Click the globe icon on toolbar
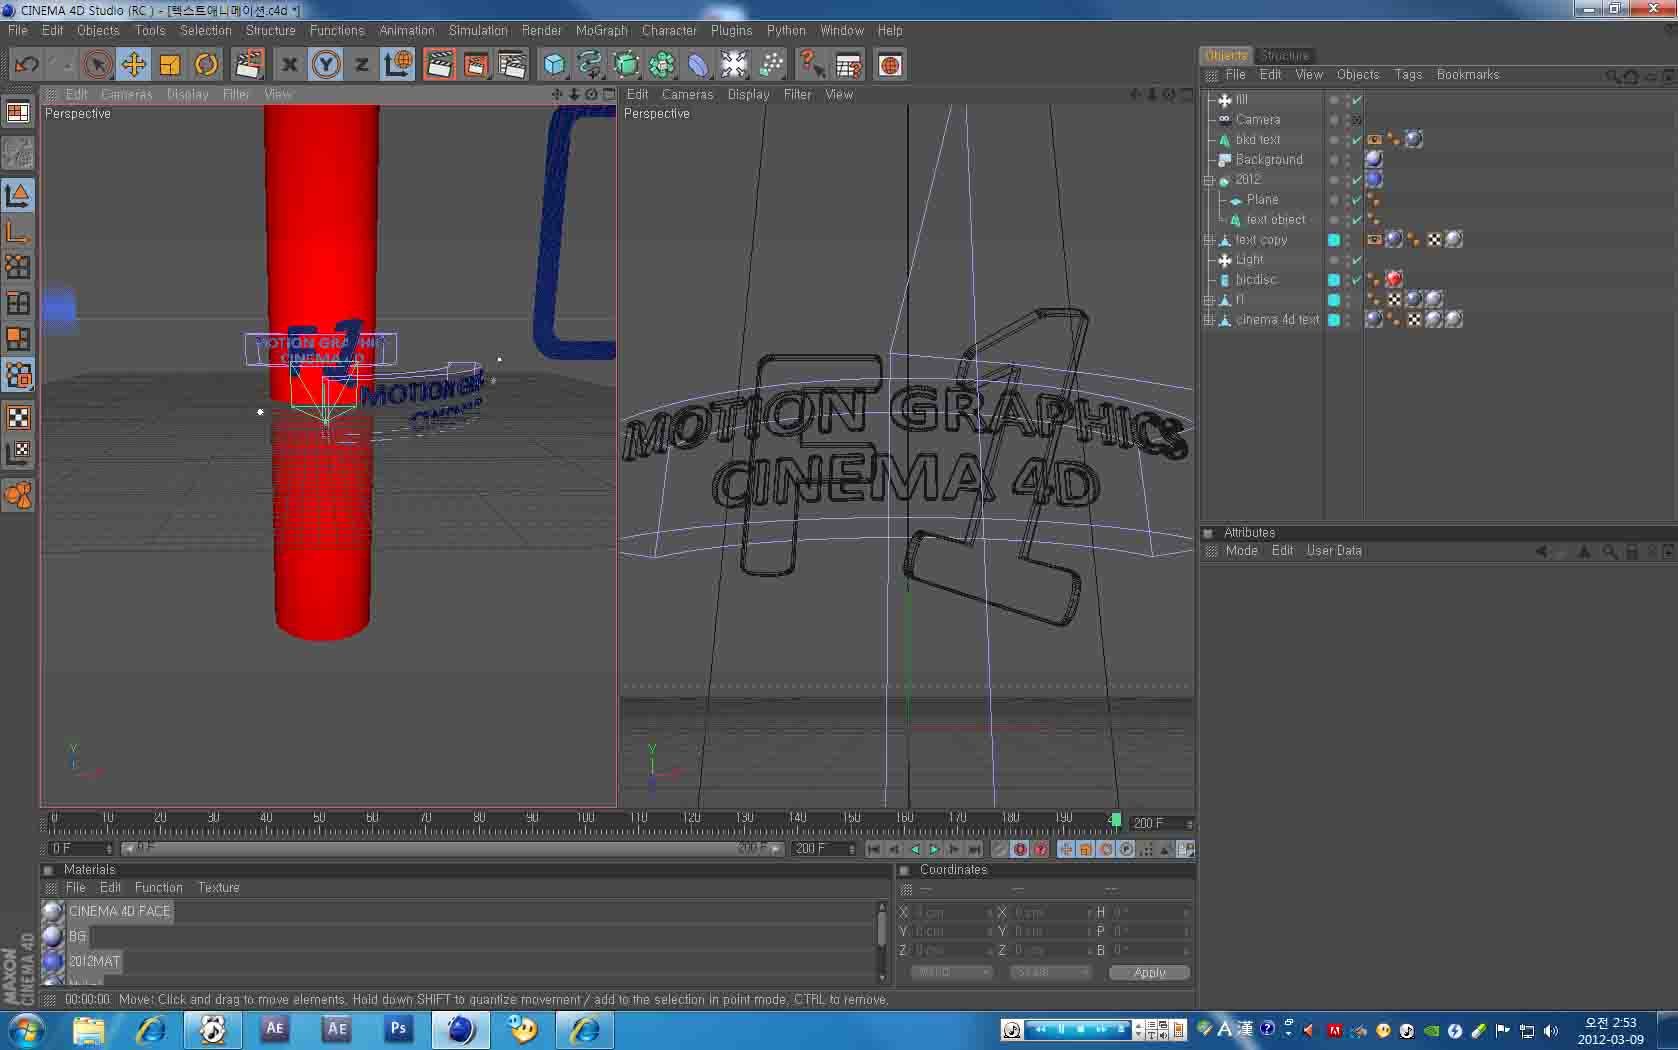 click(x=890, y=65)
